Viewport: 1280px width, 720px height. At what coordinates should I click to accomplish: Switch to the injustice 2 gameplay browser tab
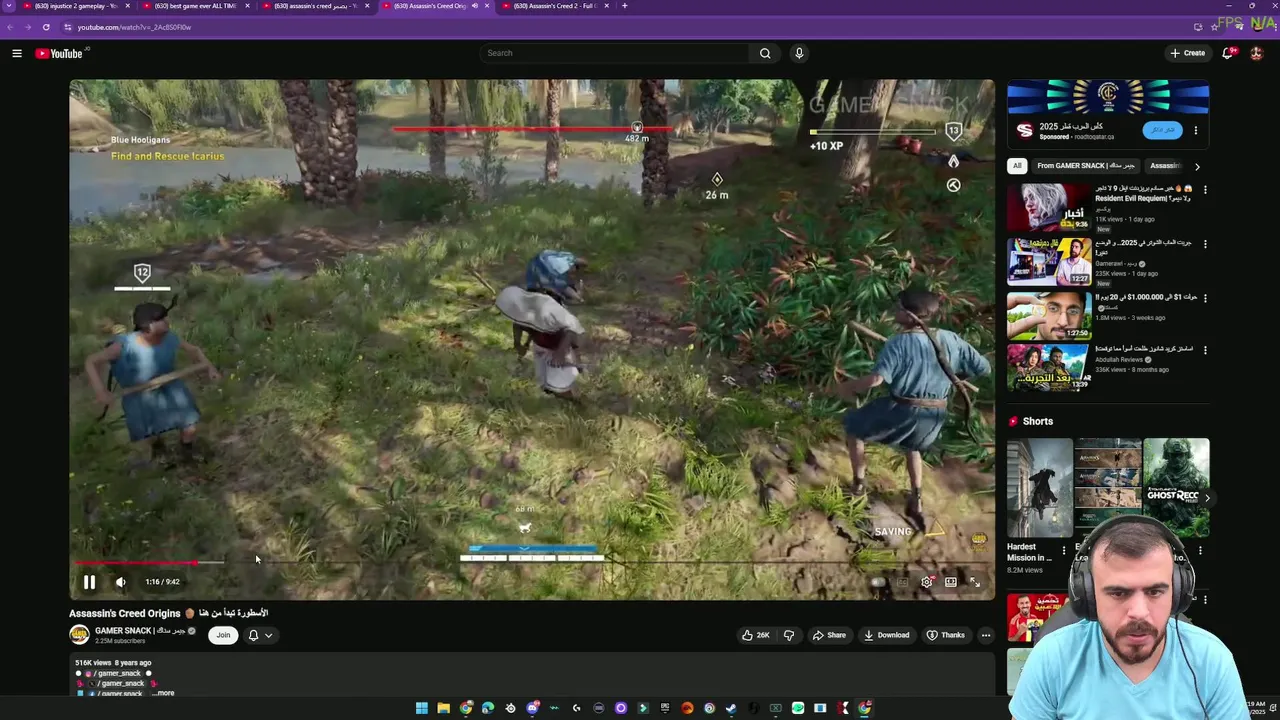point(74,6)
